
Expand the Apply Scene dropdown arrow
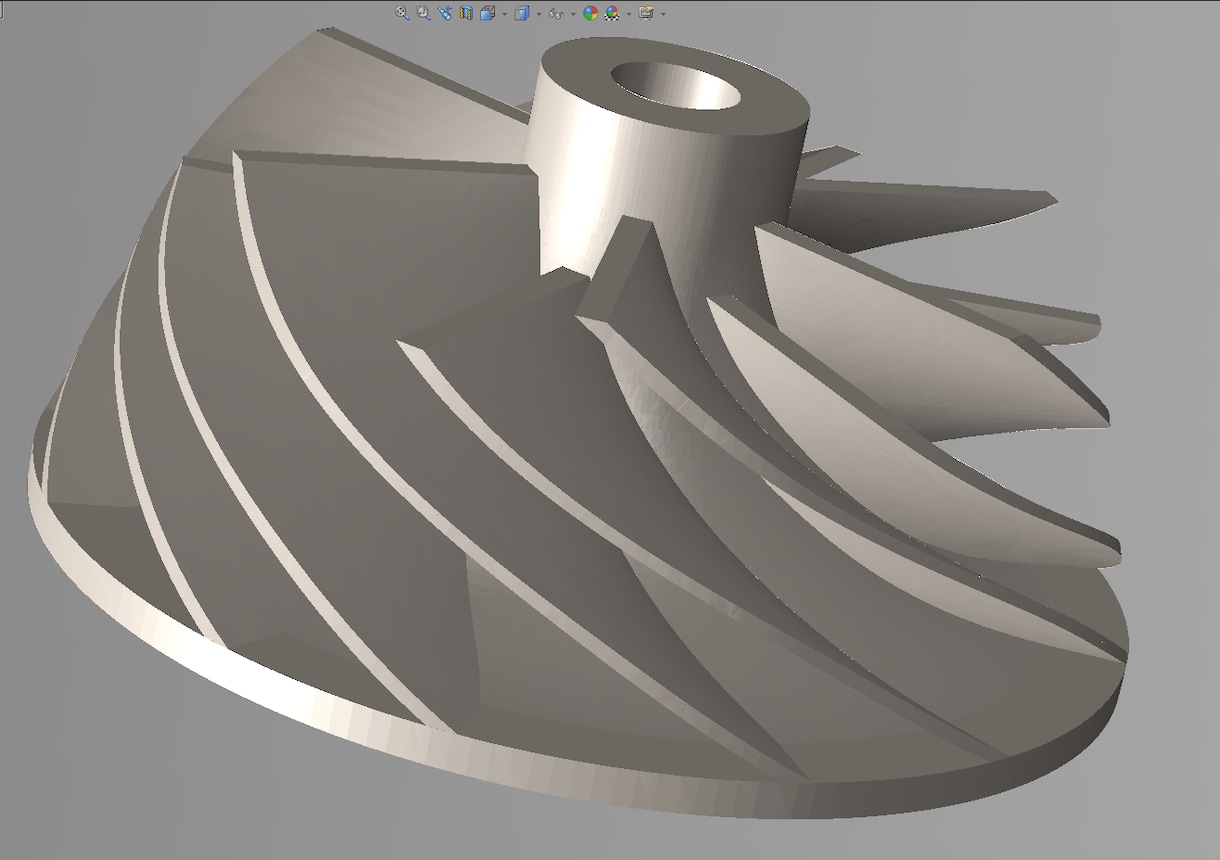[628, 14]
